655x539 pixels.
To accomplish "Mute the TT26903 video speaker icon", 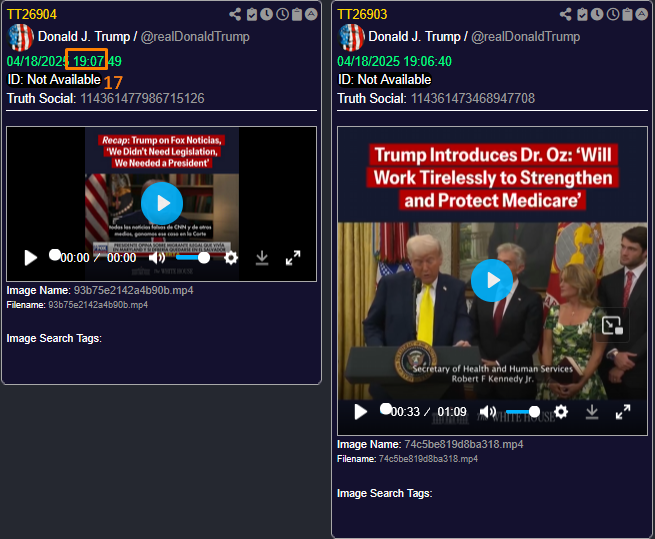I will pos(487,412).
